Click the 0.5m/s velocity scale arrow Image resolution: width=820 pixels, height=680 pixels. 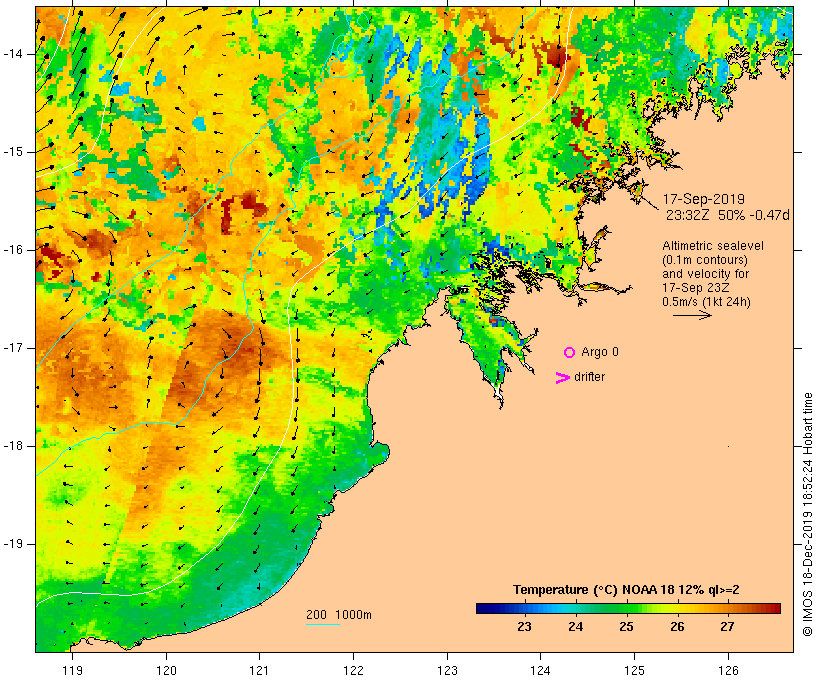coord(692,315)
